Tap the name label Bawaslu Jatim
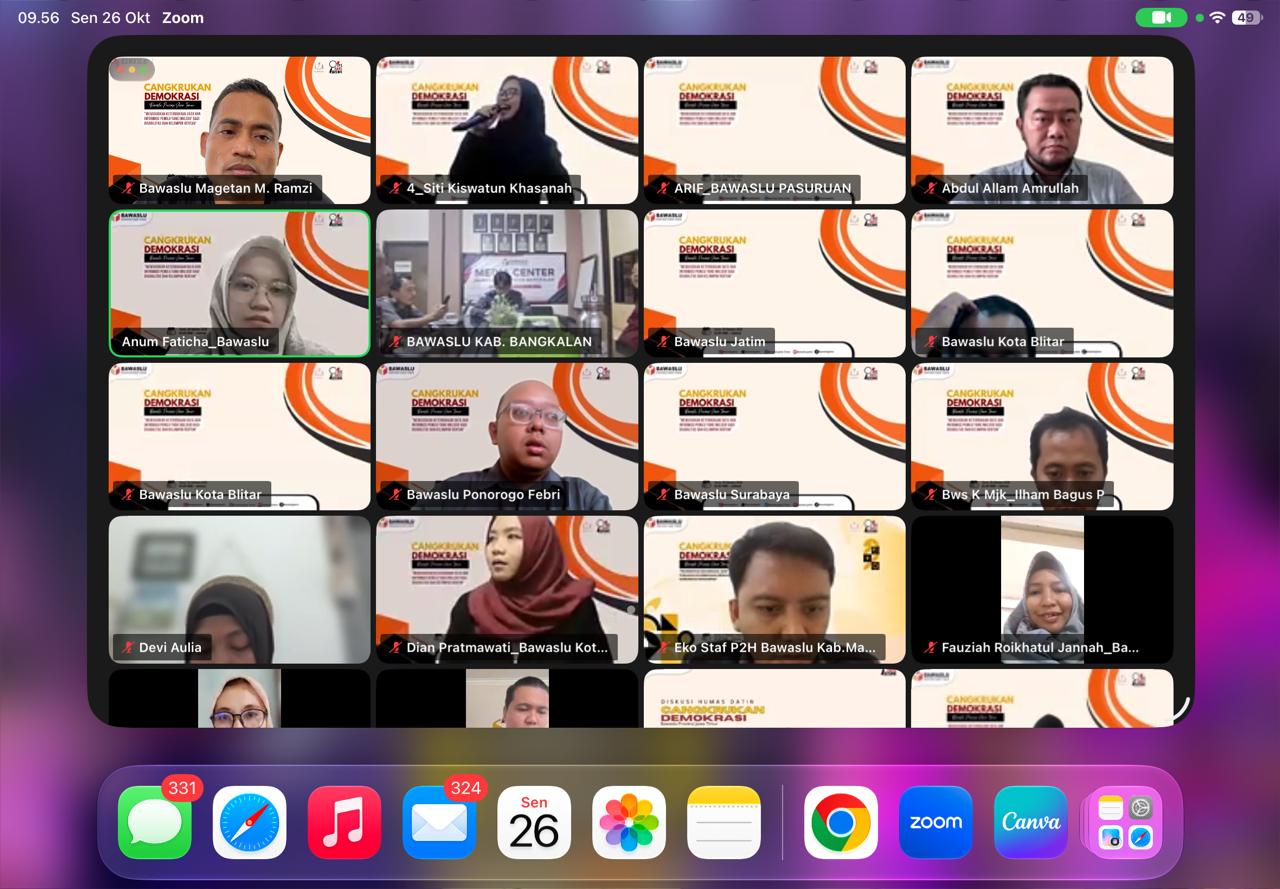The width and height of the screenshot is (1280, 889). 720,341
